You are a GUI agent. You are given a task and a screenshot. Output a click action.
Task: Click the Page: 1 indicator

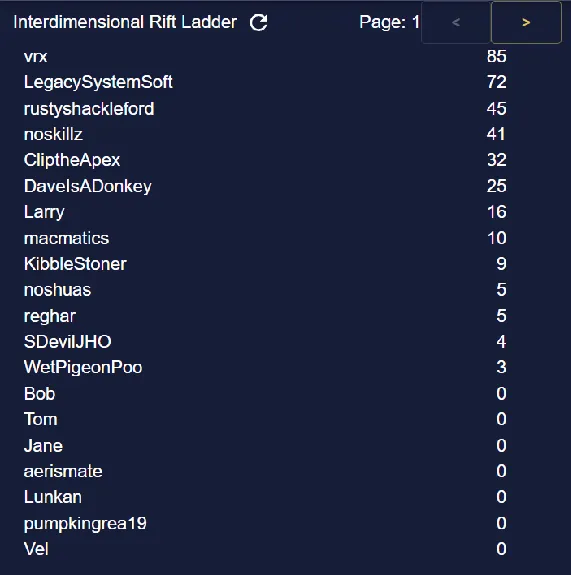tap(389, 22)
